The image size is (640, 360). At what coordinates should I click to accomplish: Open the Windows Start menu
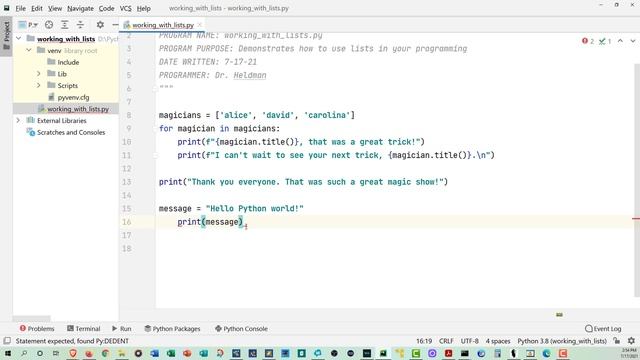[7, 353]
